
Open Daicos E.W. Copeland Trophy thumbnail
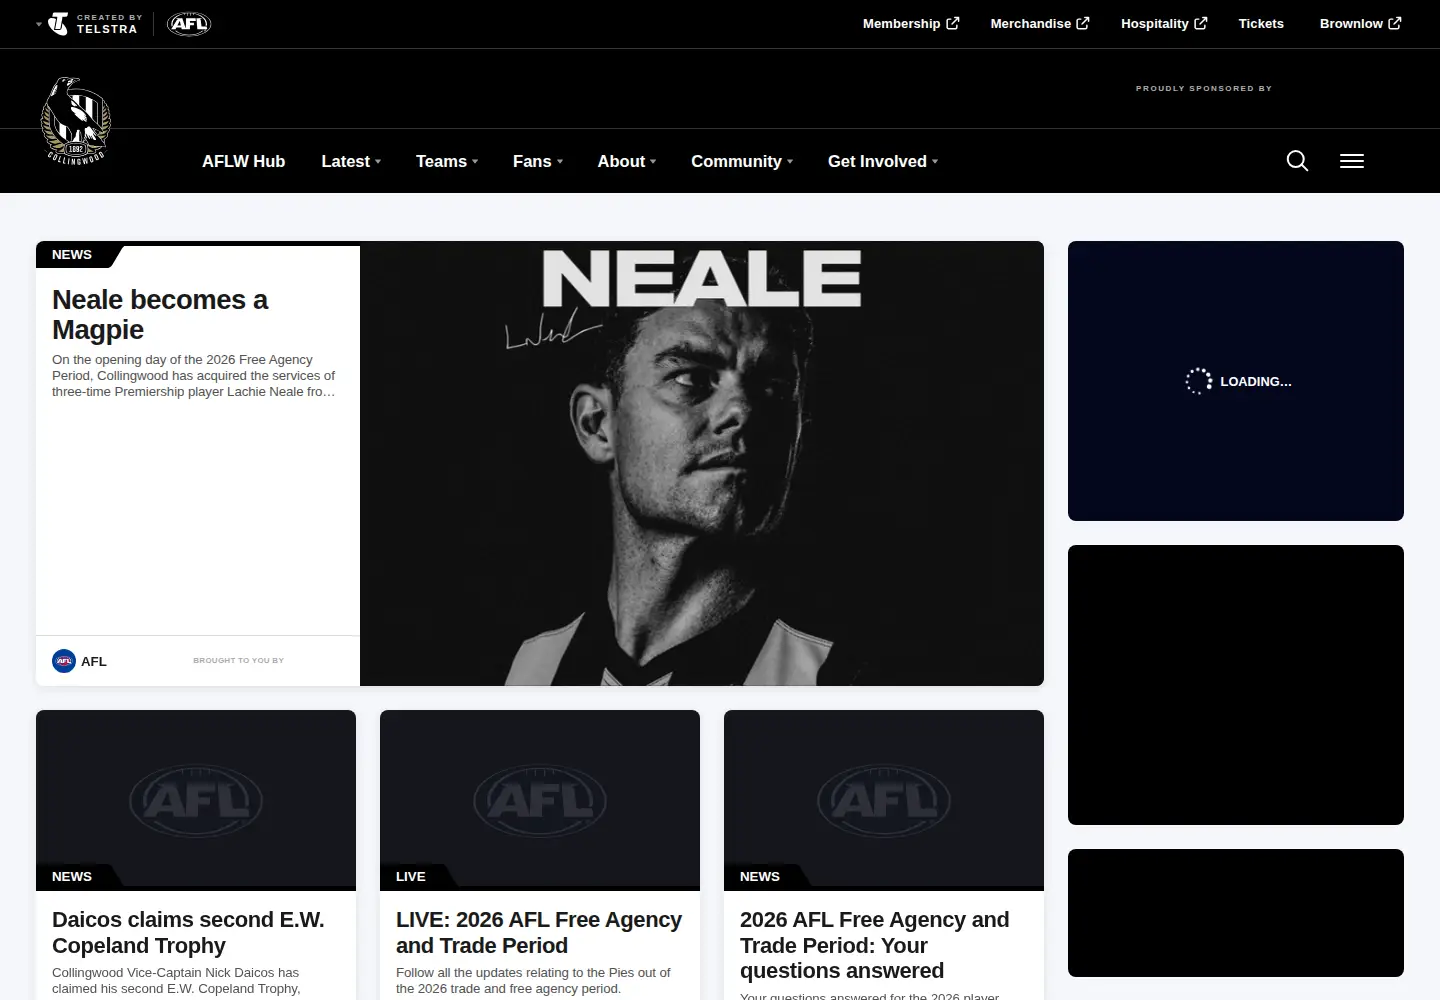coord(196,800)
